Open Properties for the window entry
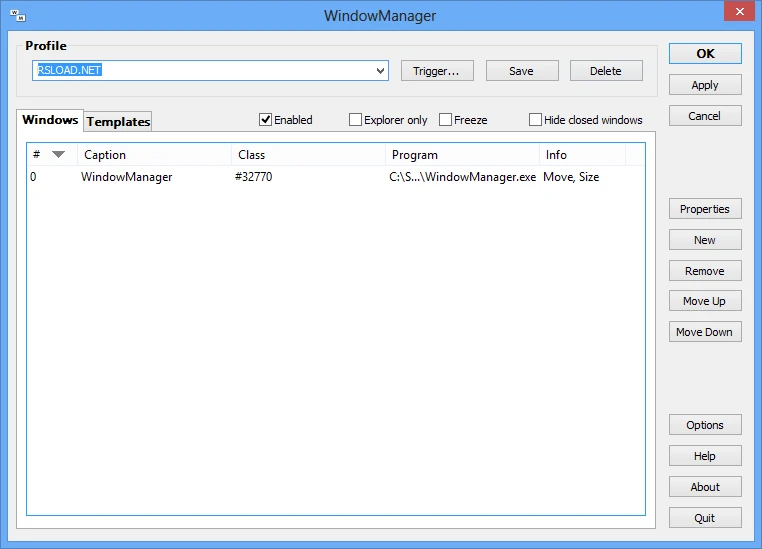 pyautogui.click(x=705, y=209)
